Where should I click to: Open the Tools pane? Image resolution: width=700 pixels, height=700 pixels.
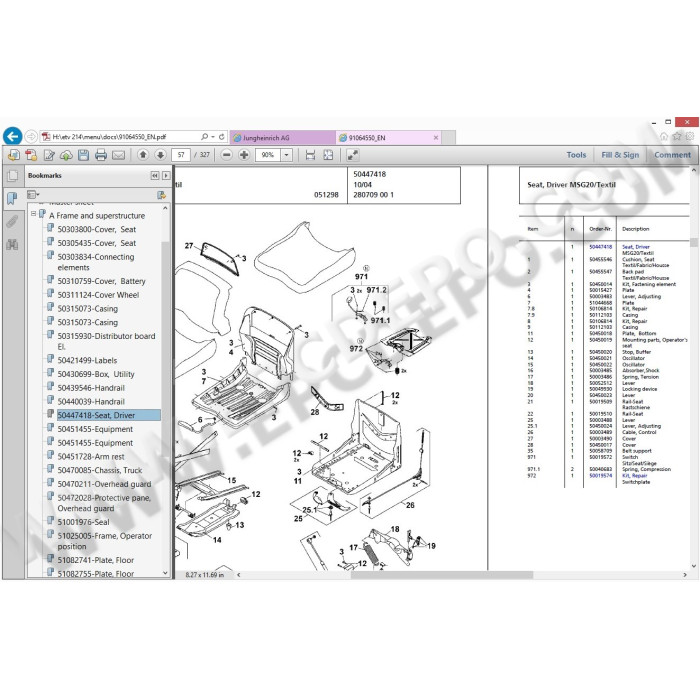tap(576, 155)
